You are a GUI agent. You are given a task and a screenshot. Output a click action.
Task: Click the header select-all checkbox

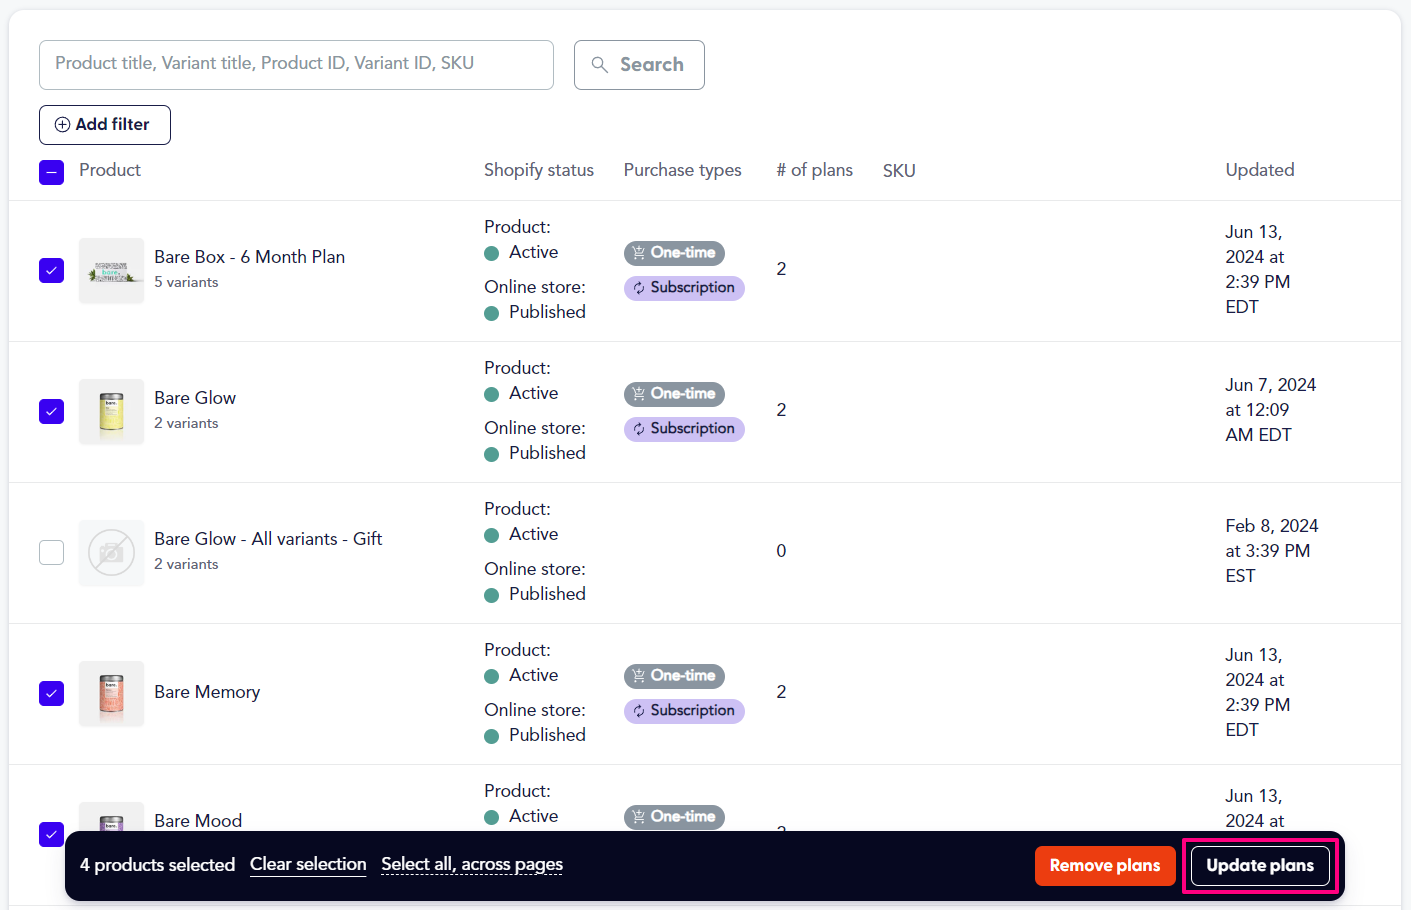tap(51, 172)
